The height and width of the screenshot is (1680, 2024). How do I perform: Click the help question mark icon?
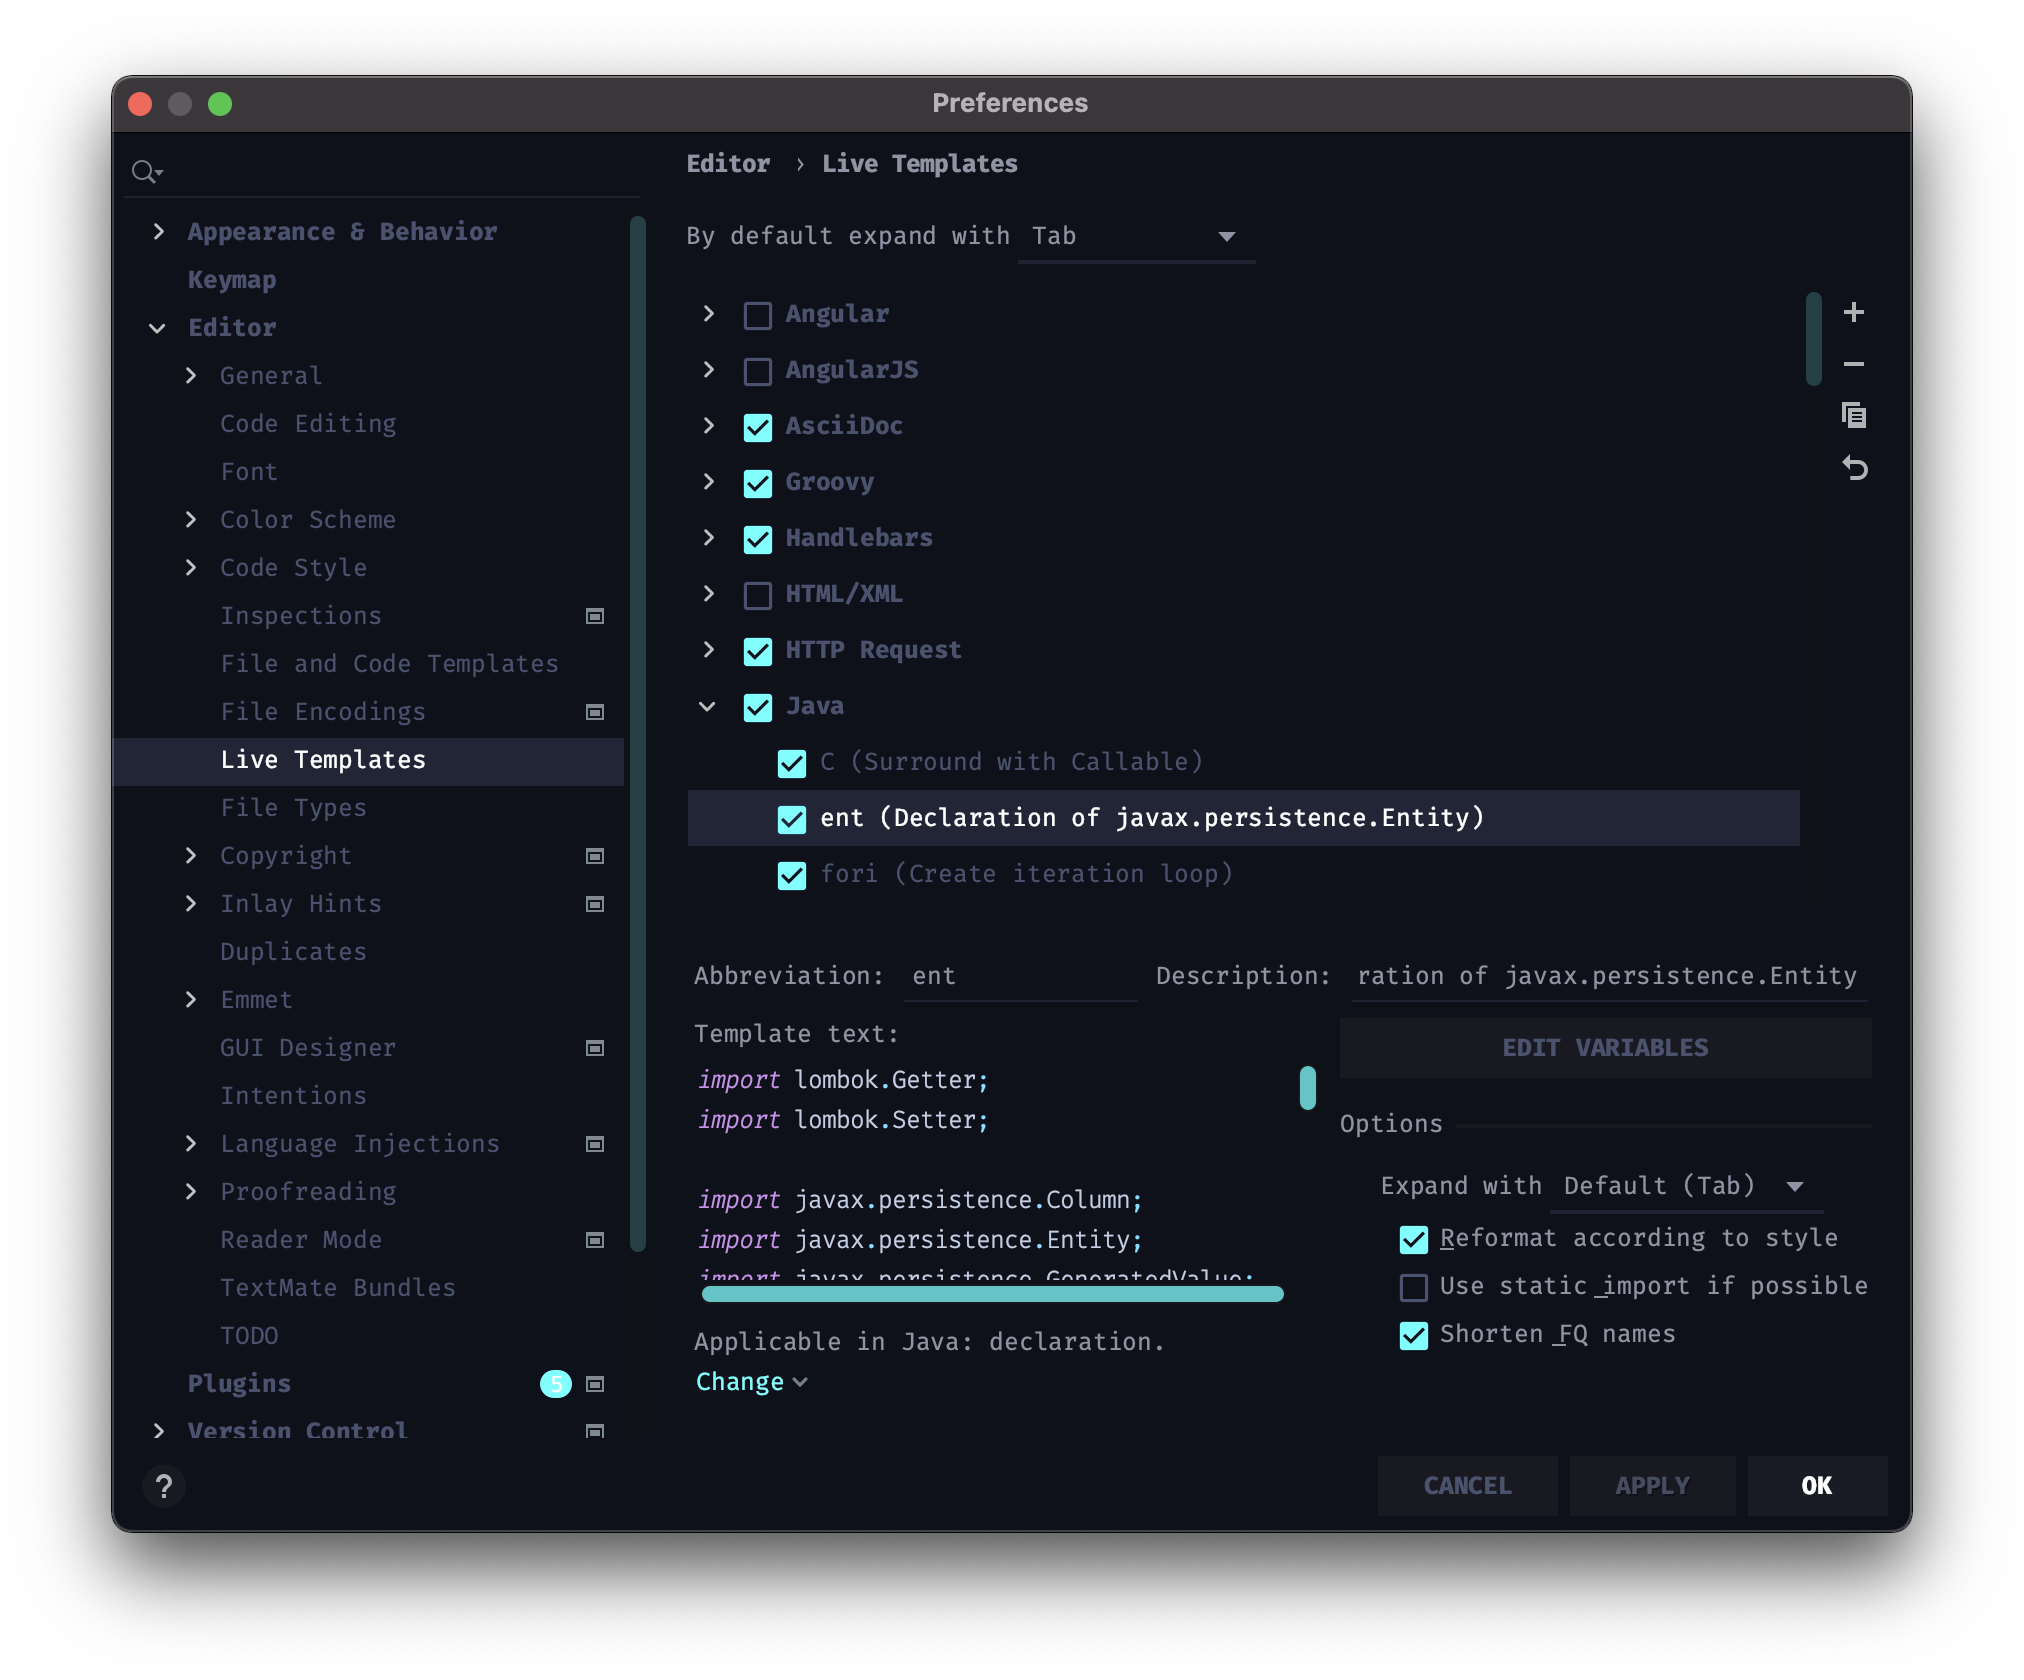tap(165, 1486)
